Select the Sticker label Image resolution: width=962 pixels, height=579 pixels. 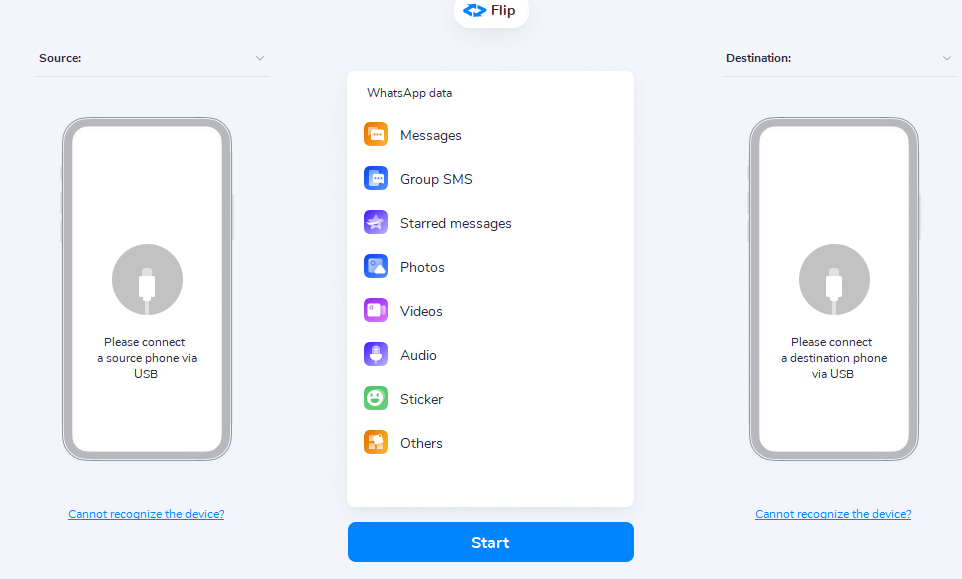coord(421,399)
